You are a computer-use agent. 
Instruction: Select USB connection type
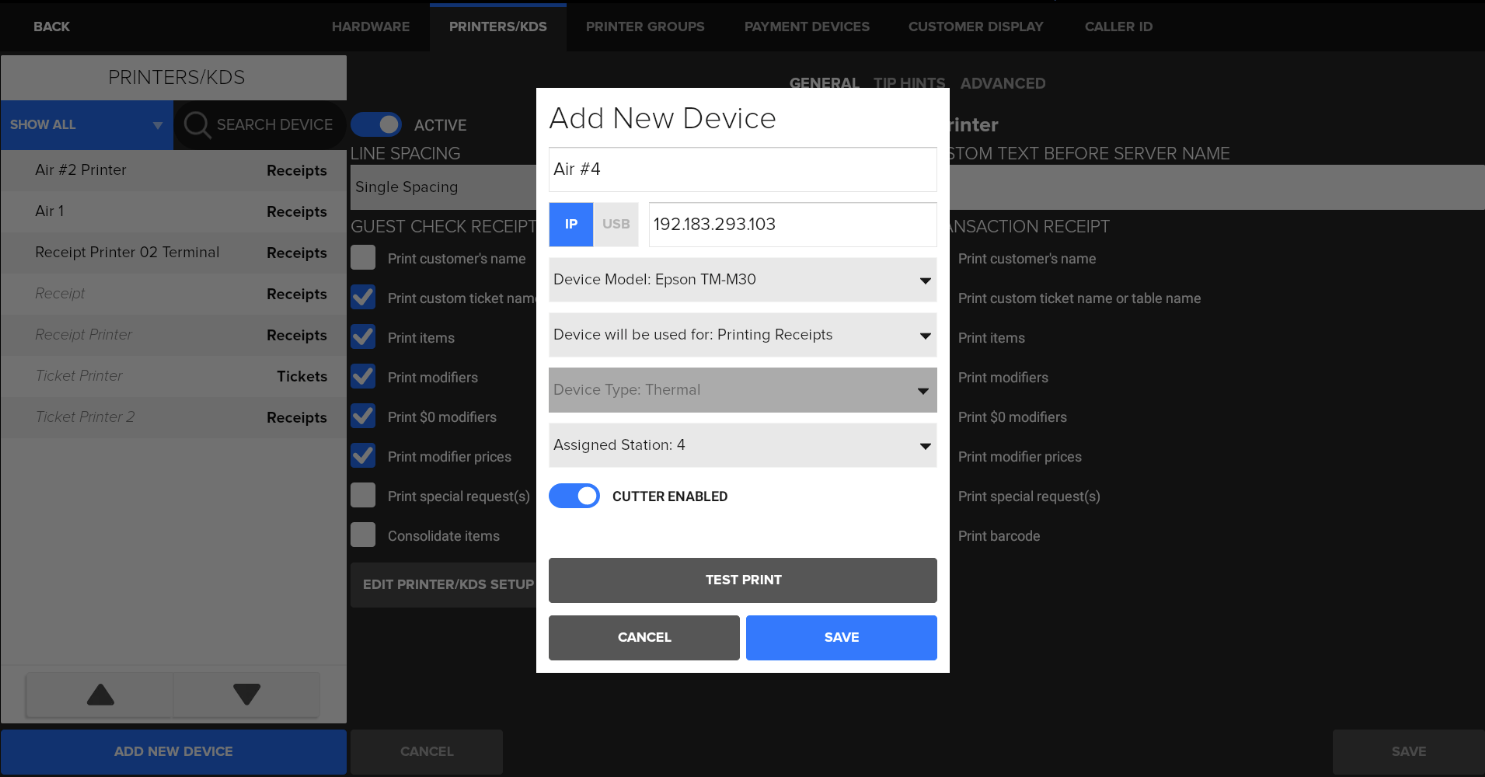click(616, 224)
